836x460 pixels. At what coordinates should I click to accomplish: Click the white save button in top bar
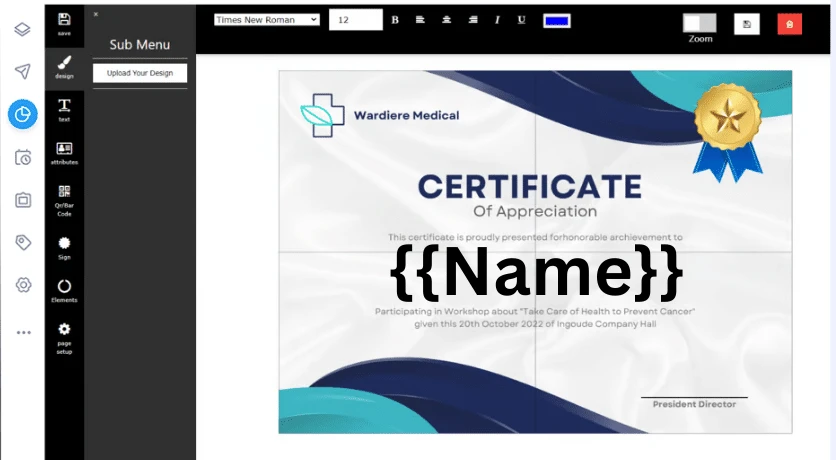746,24
